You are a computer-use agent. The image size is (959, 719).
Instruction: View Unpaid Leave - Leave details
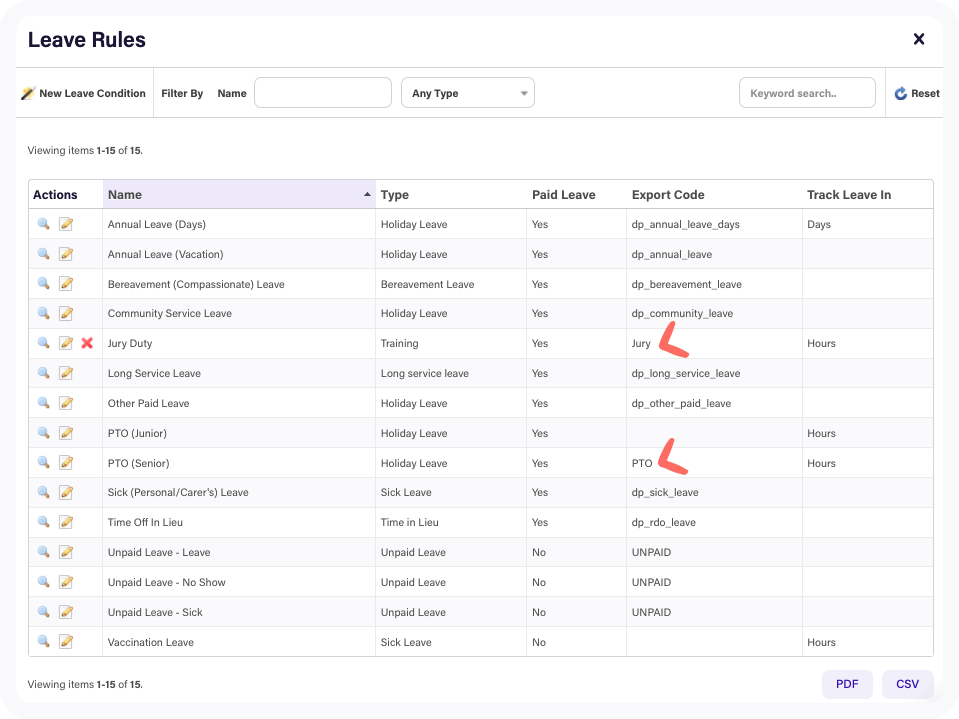point(43,552)
